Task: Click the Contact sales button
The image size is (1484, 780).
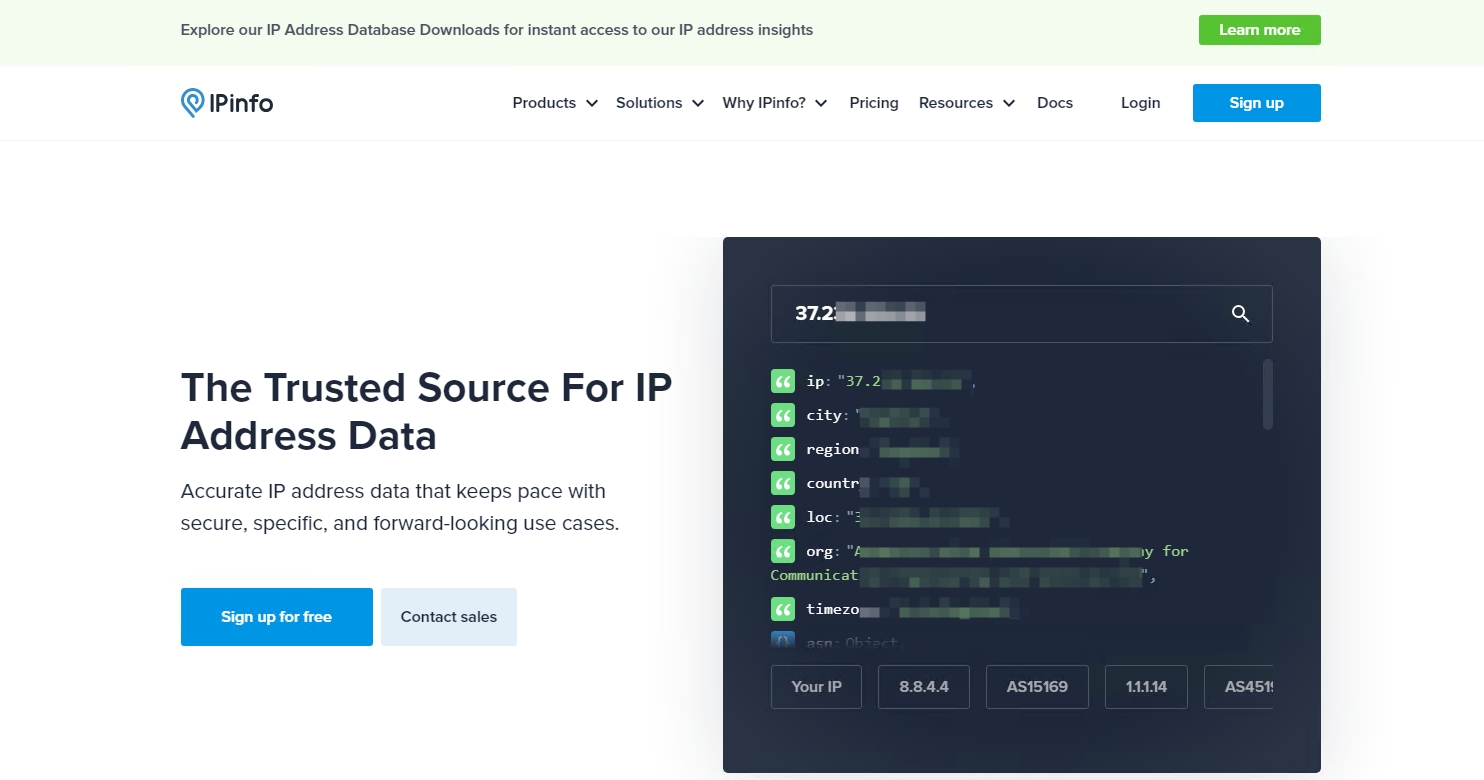Action: [448, 617]
